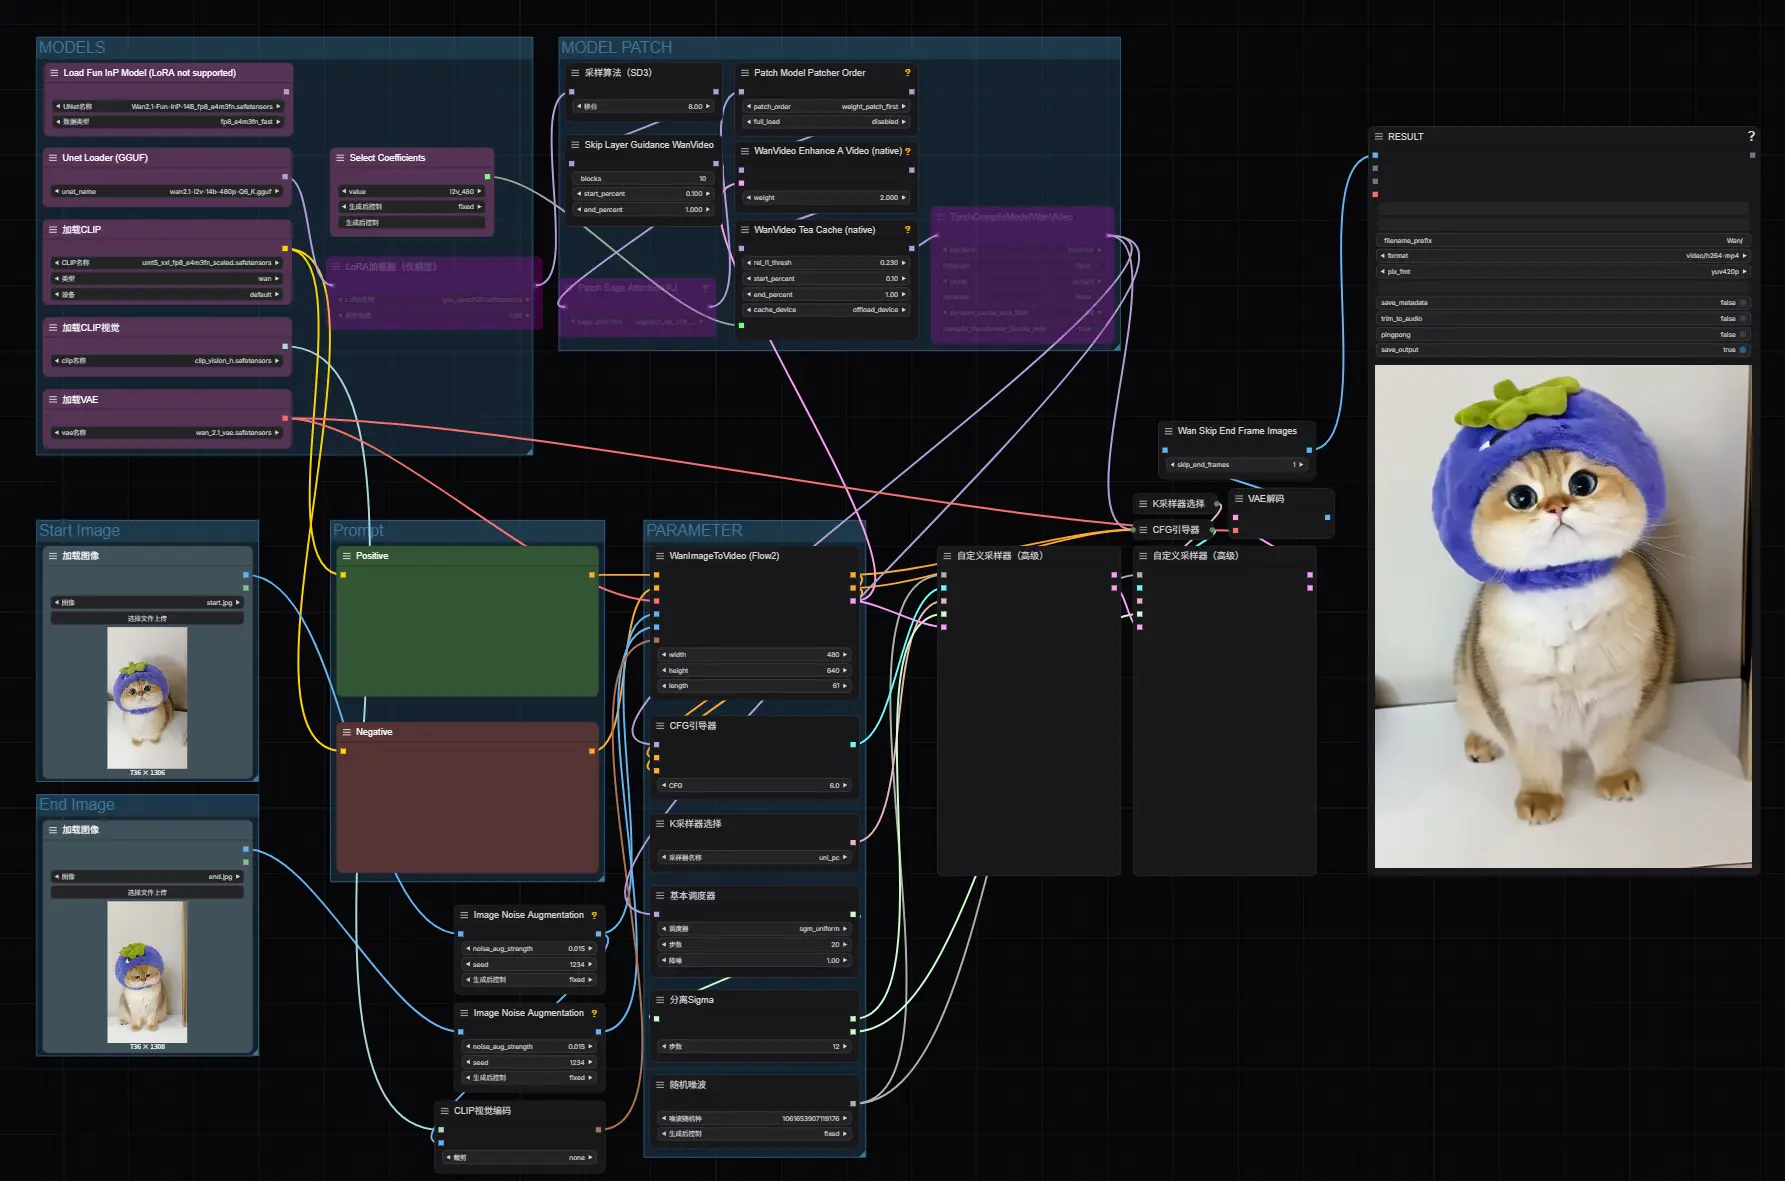Toggle trim_to_audio in RESULT node
The image size is (1785, 1181).
tap(1563, 319)
